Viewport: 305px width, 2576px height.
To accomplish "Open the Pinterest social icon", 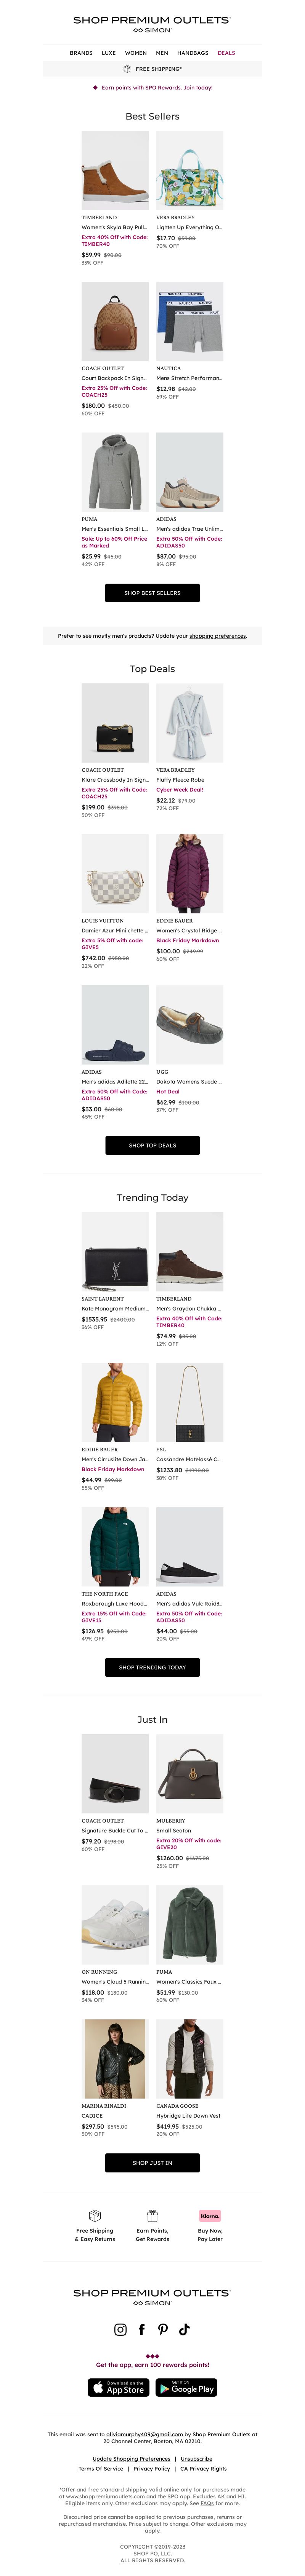I will coord(163,2329).
